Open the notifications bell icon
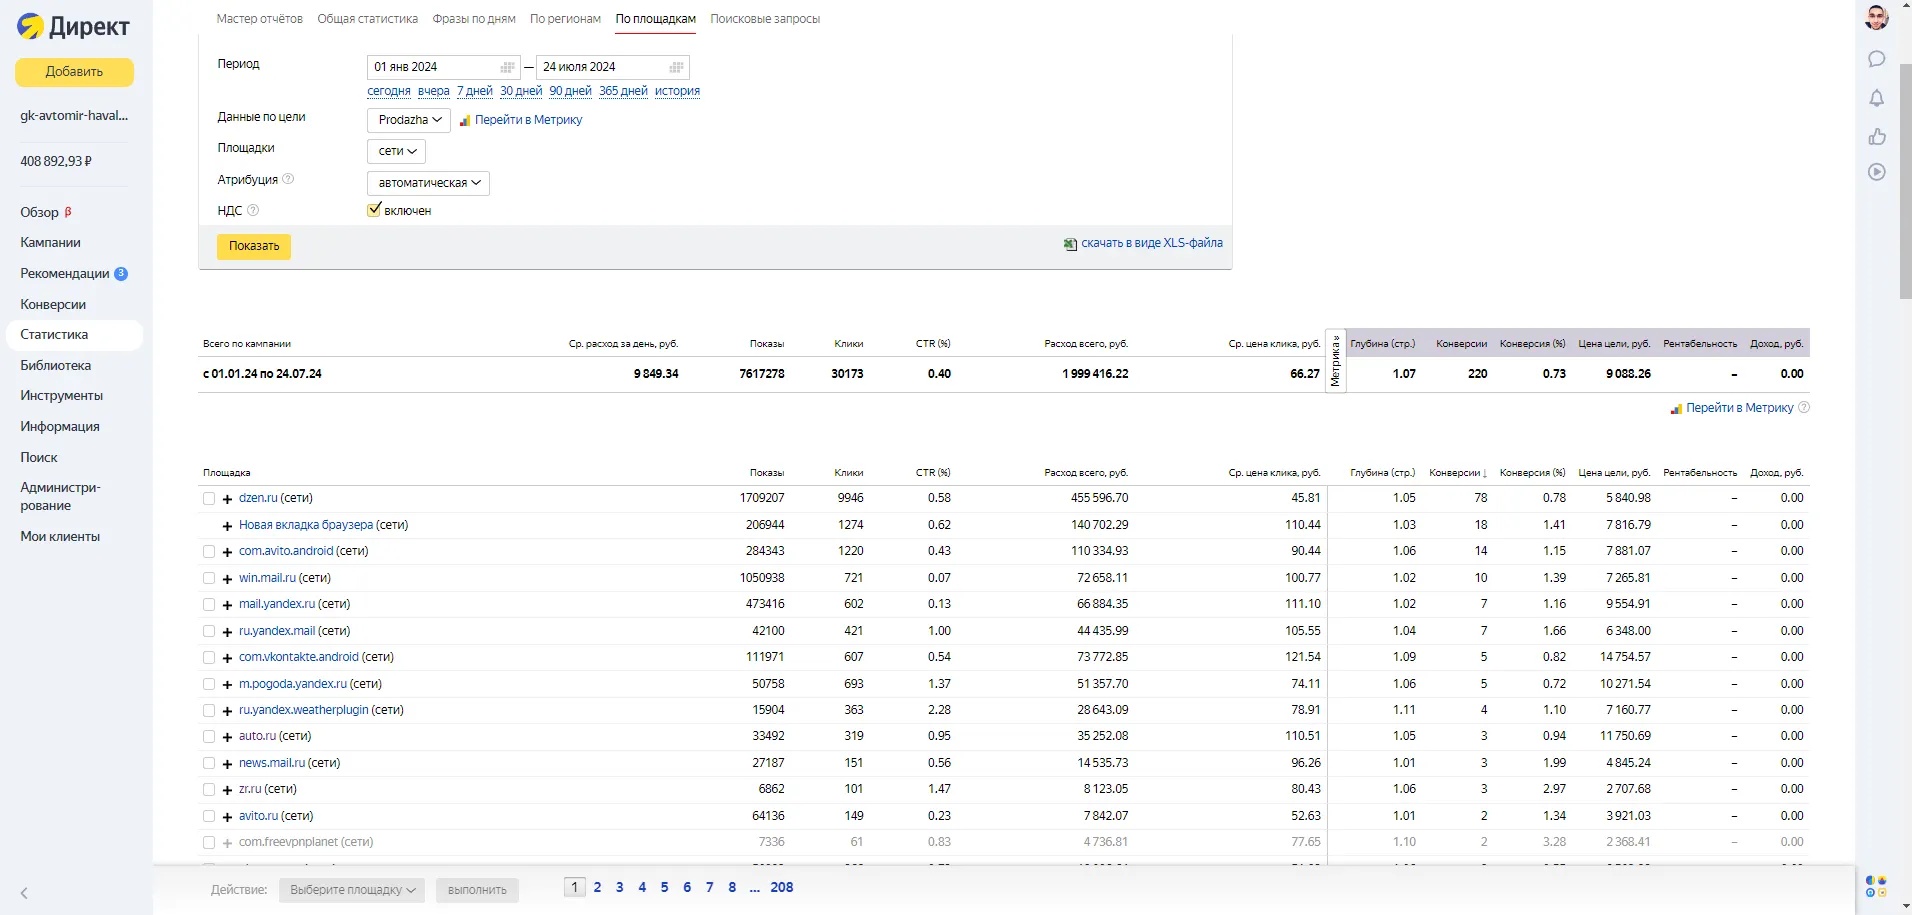The image size is (1912, 915). [x=1877, y=98]
